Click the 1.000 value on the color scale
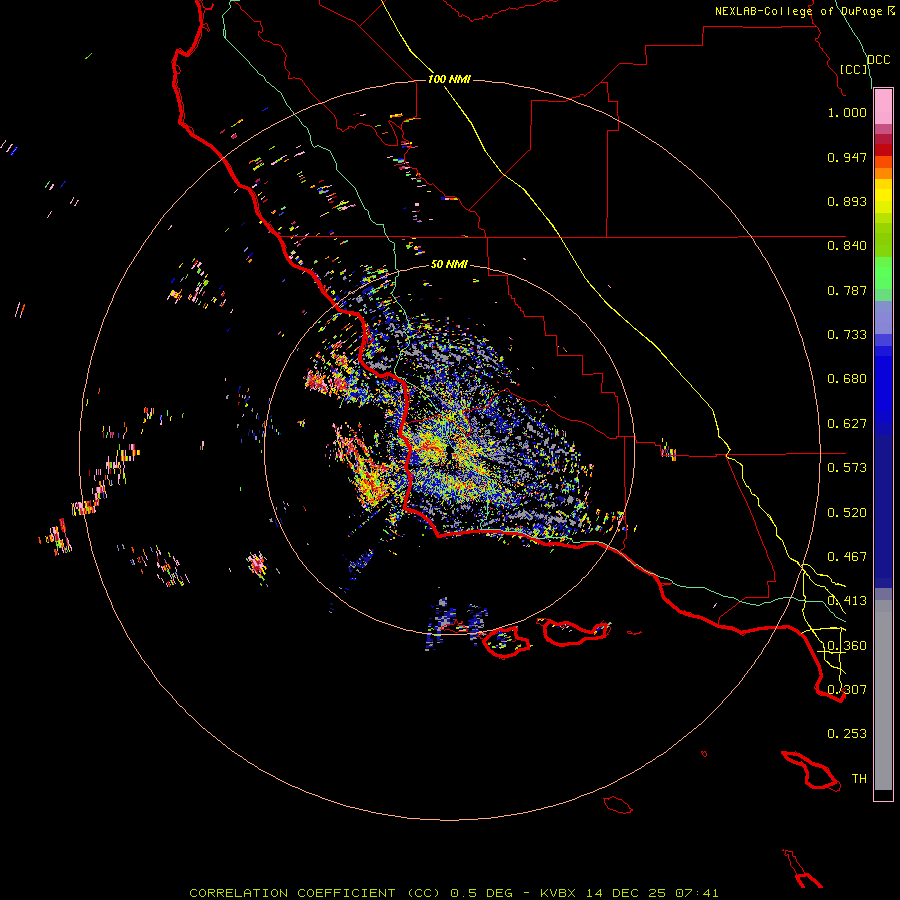The height and width of the screenshot is (900, 900). [x=847, y=112]
